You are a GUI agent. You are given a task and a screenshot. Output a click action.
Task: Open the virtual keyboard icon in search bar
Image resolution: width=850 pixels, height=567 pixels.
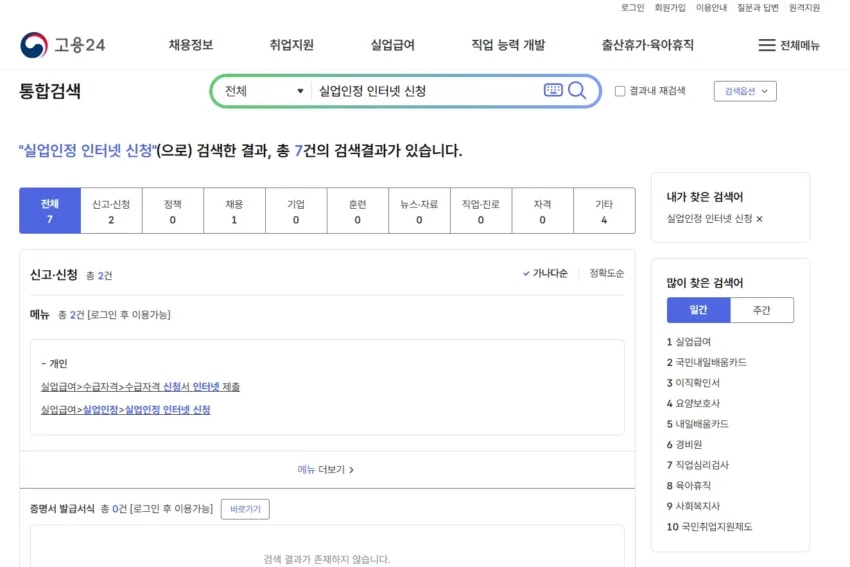pos(553,90)
